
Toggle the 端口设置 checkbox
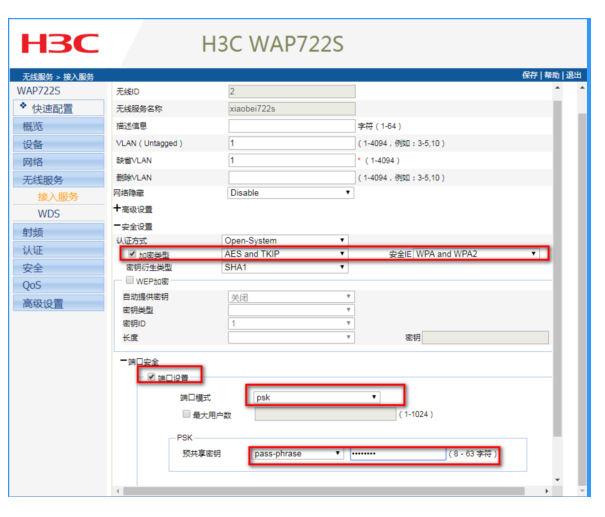click(152, 377)
